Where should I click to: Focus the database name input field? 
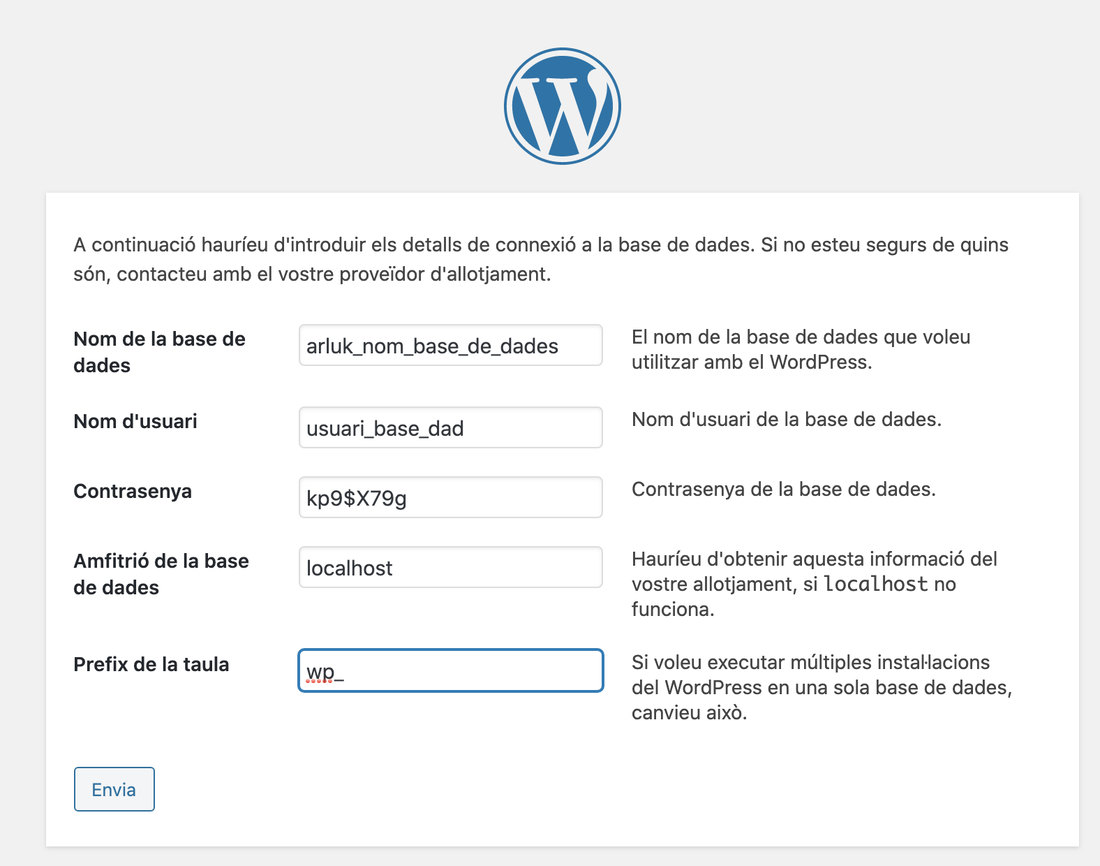click(450, 345)
